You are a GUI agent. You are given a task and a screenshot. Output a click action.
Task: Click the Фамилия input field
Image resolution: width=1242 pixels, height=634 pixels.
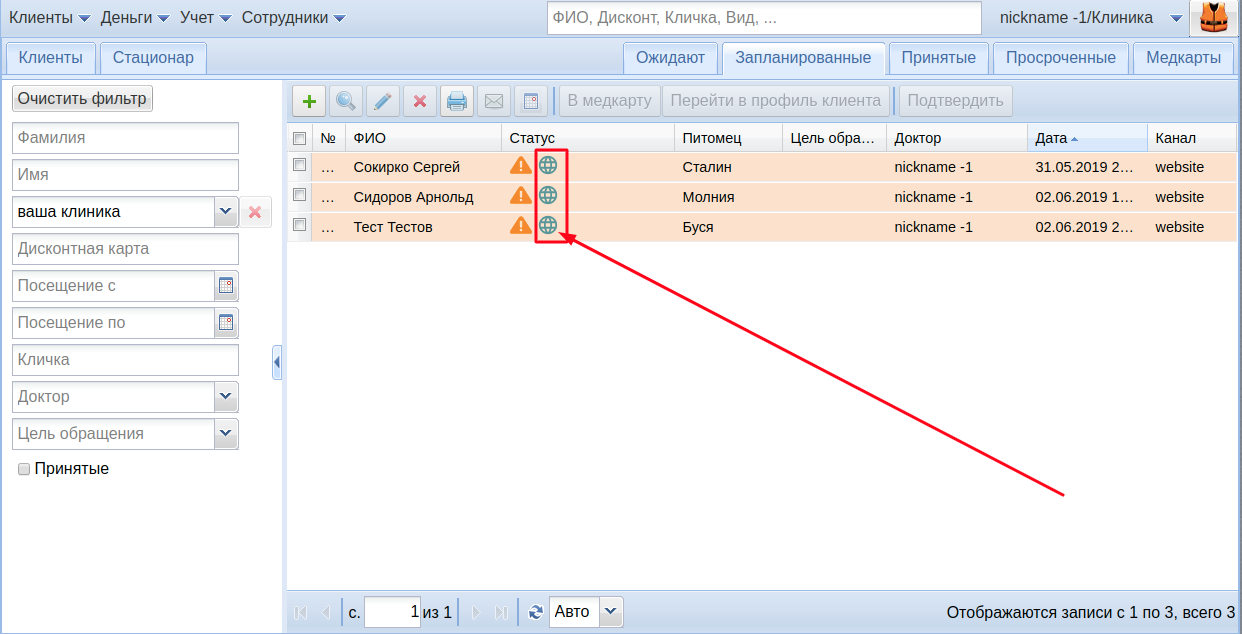125,138
